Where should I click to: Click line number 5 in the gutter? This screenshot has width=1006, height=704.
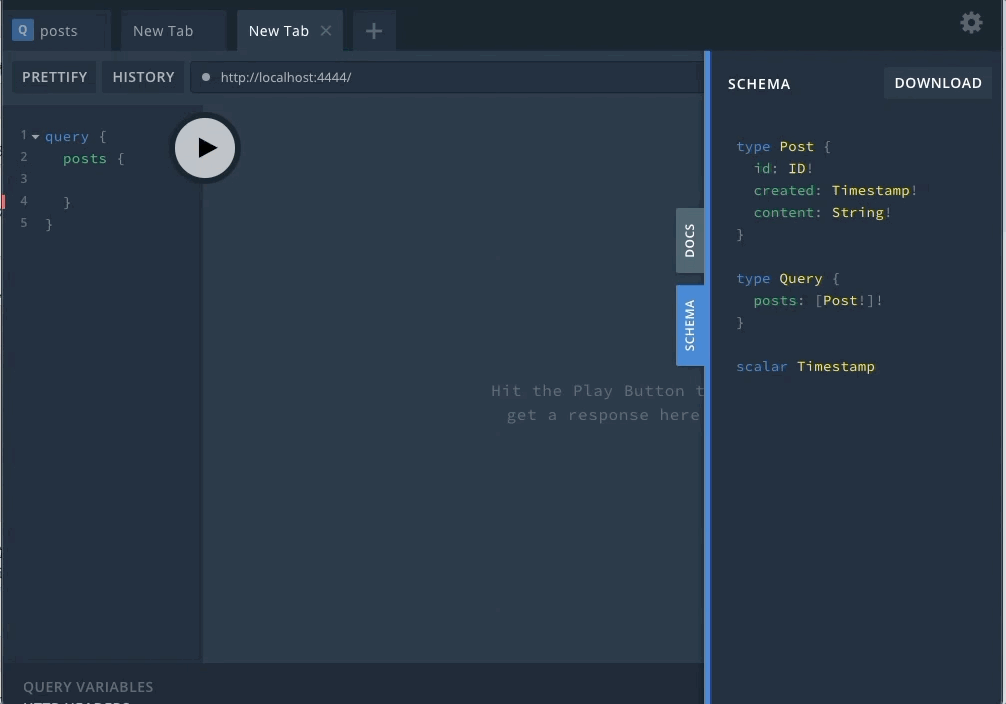[x=24, y=223]
